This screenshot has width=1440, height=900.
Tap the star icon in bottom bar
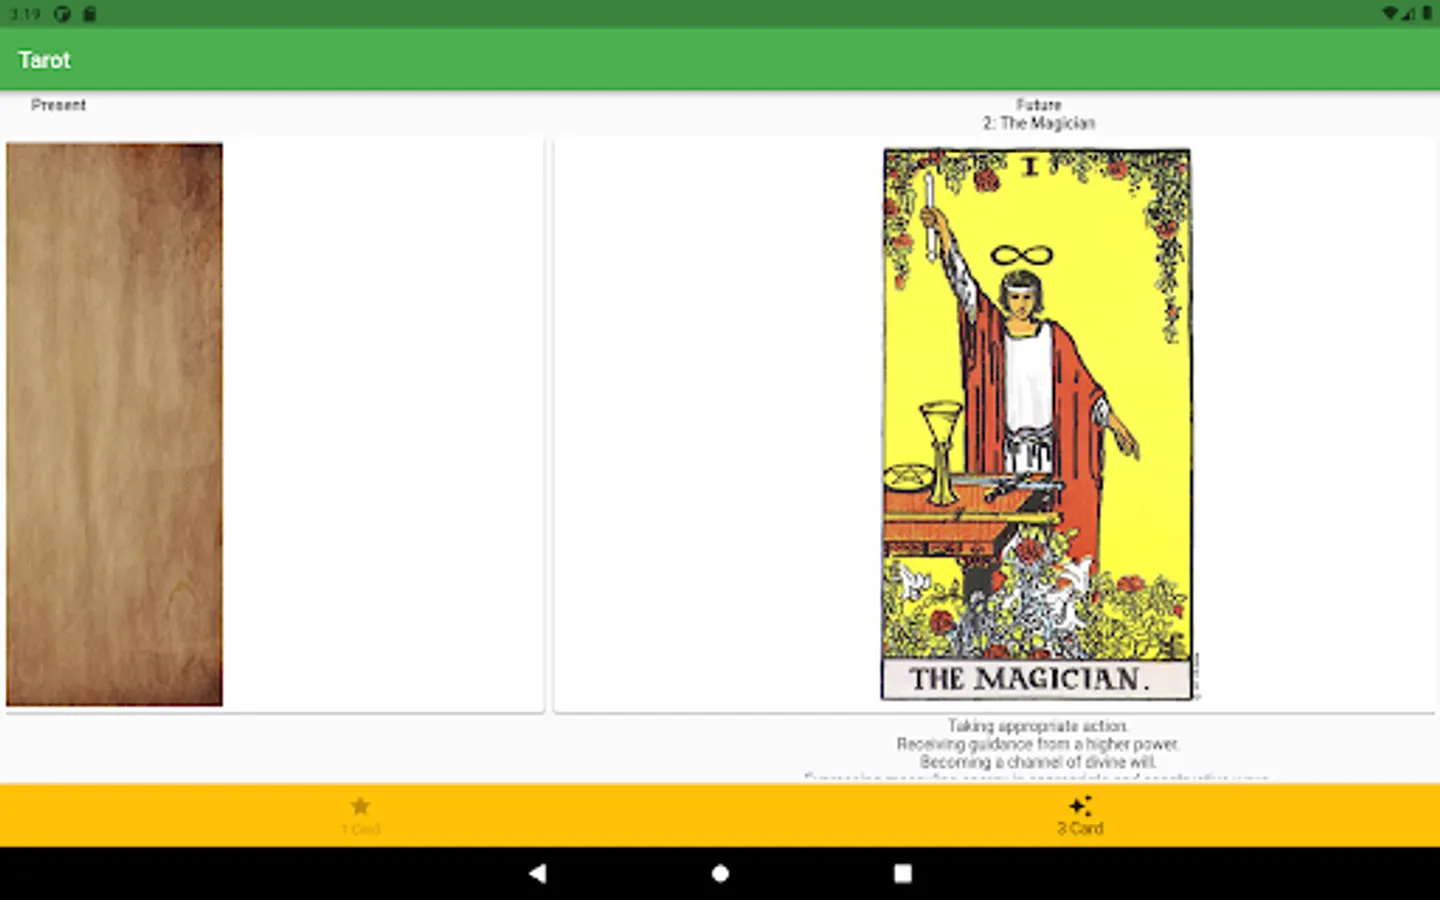(x=360, y=806)
